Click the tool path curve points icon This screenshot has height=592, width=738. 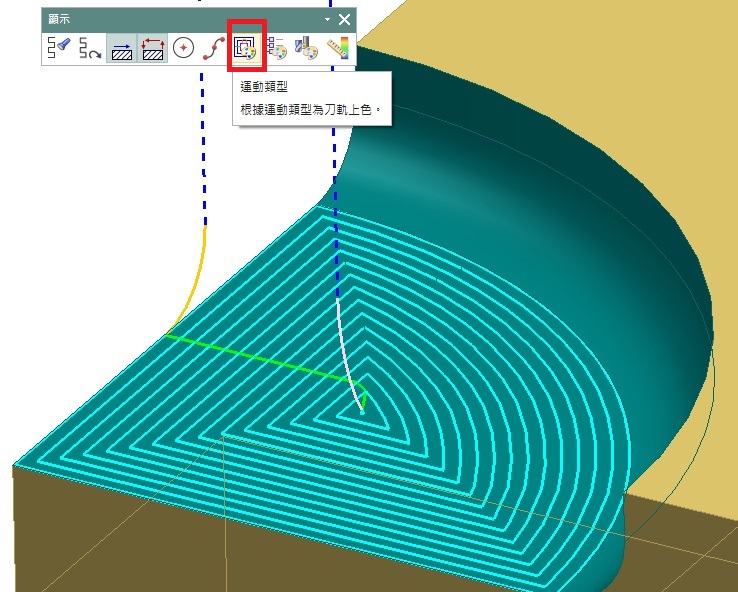coord(214,48)
